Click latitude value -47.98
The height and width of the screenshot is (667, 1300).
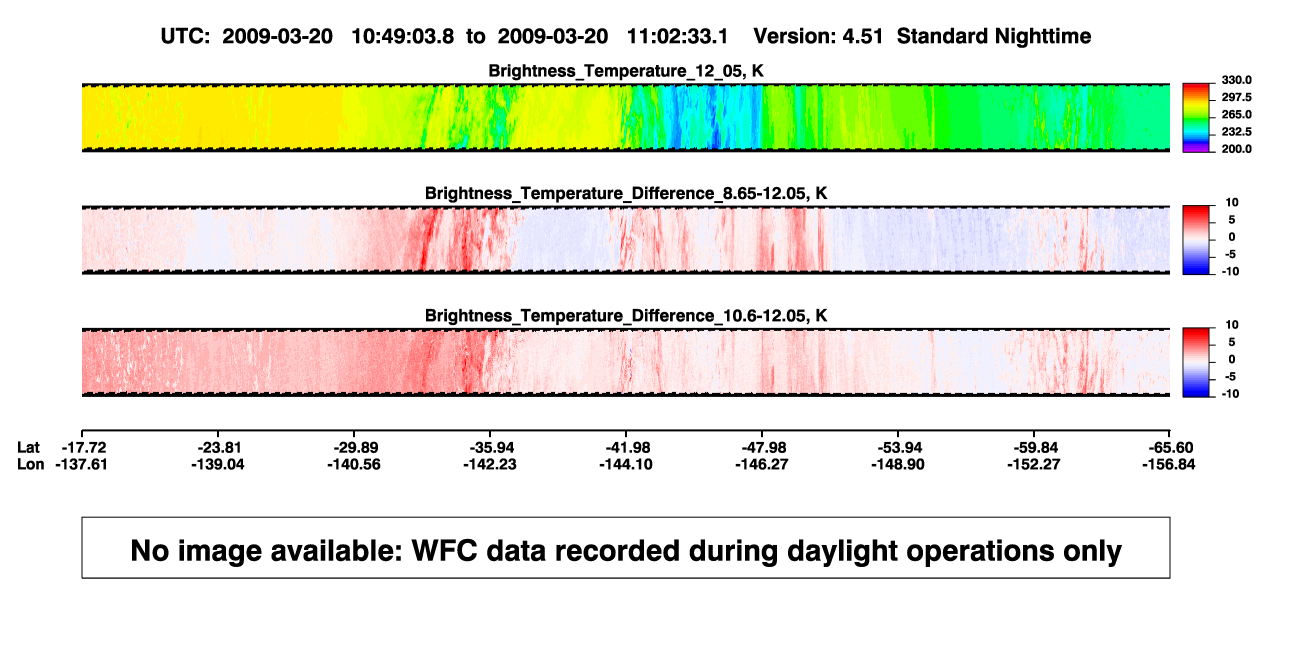(762, 447)
